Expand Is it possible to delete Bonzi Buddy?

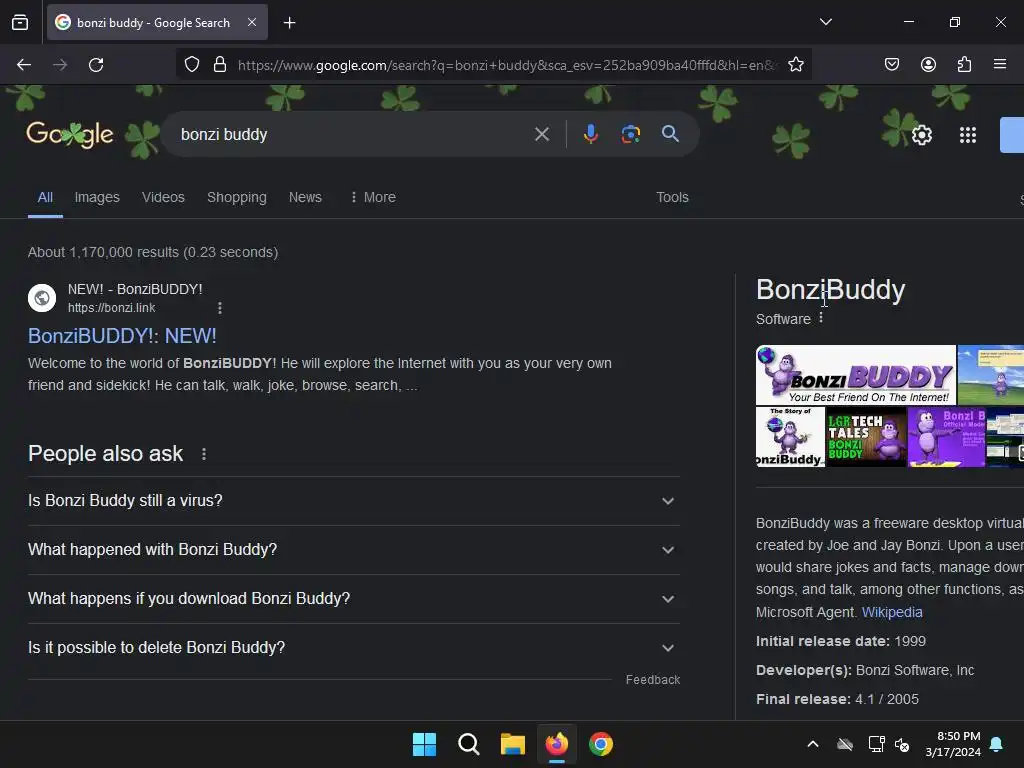(x=353, y=648)
